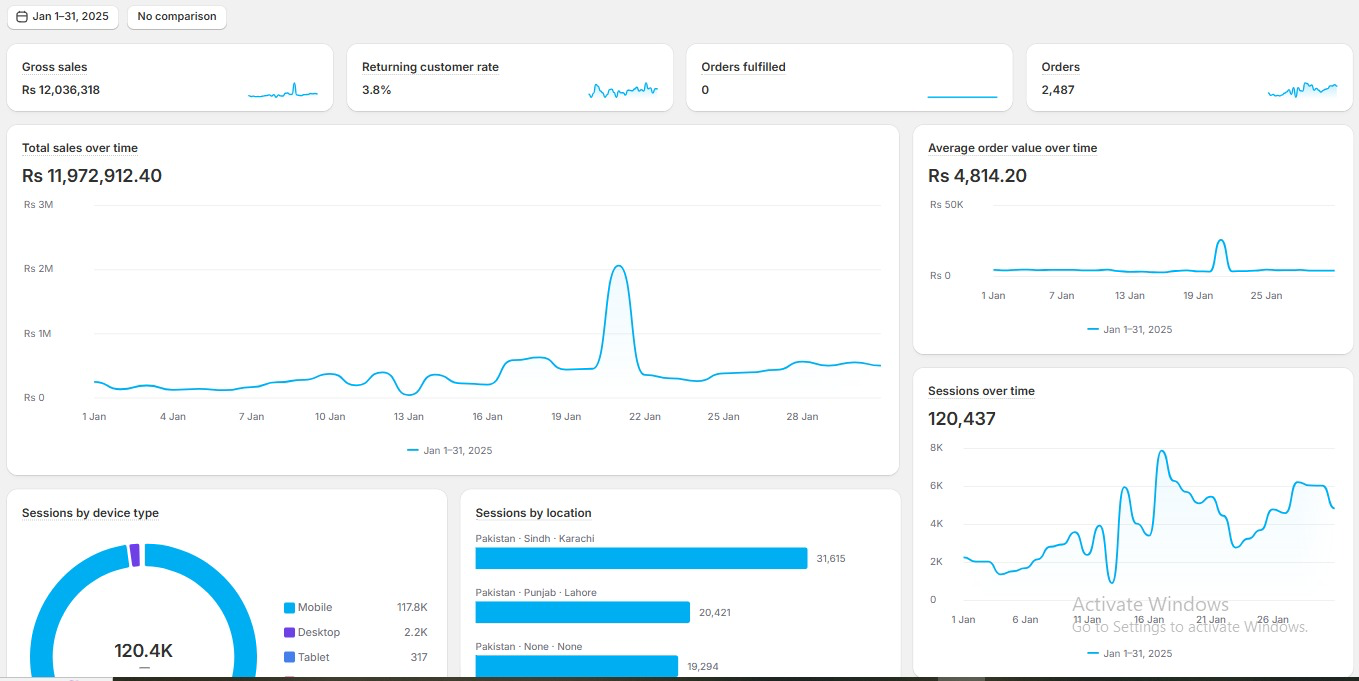Screen dimensions: 1359x681
Task: Click the 16 Jan sessions peak
Action: pyautogui.click(x=1162, y=451)
